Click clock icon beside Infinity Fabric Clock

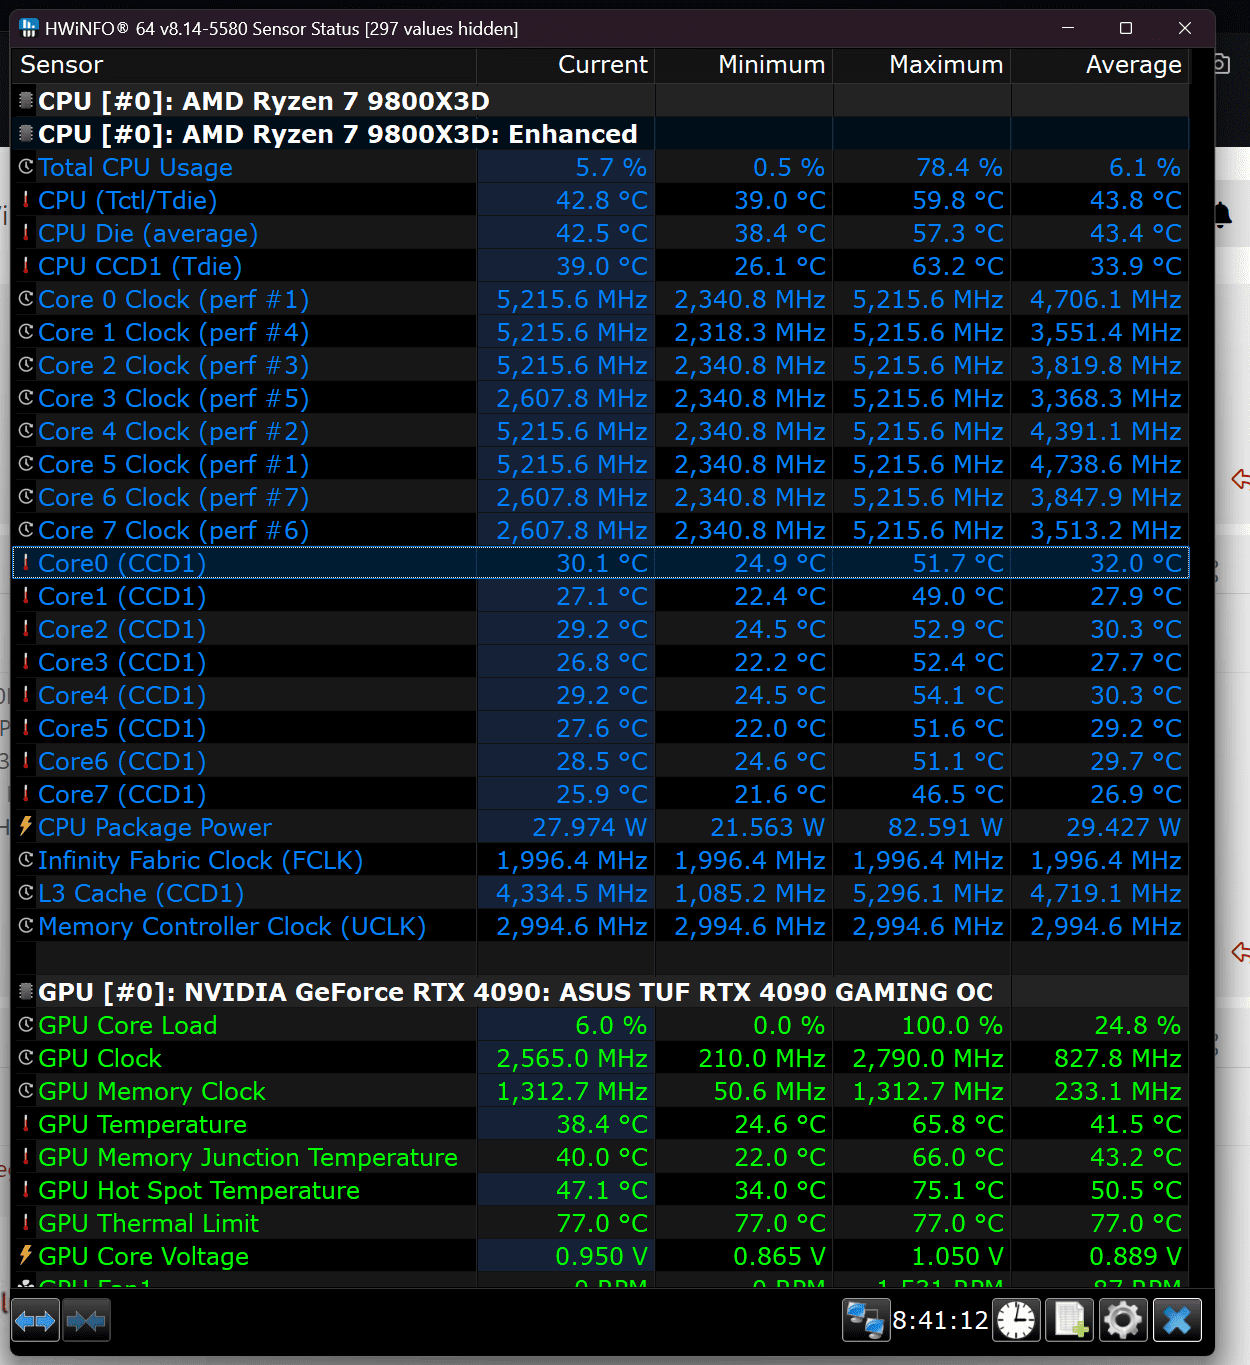(x=26, y=859)
